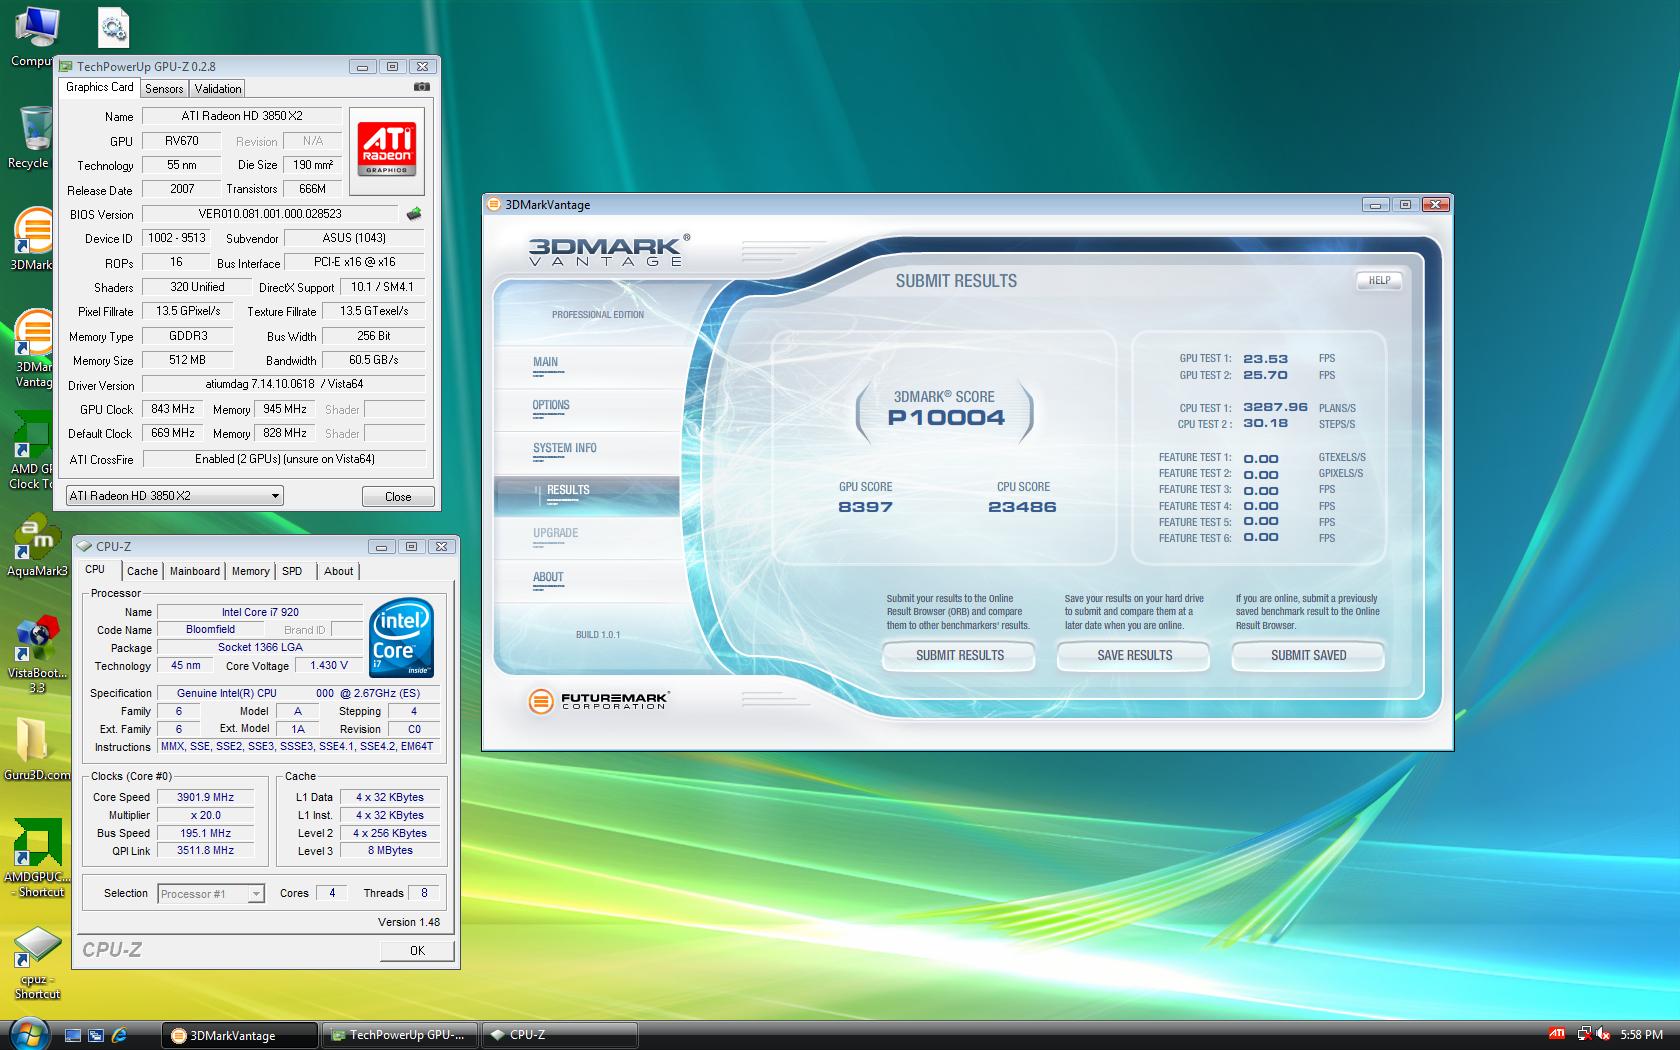Click the GPU SCORE value 8397
The height and width of the screenshot is (1050, 1680).
(x=865, y=507)
